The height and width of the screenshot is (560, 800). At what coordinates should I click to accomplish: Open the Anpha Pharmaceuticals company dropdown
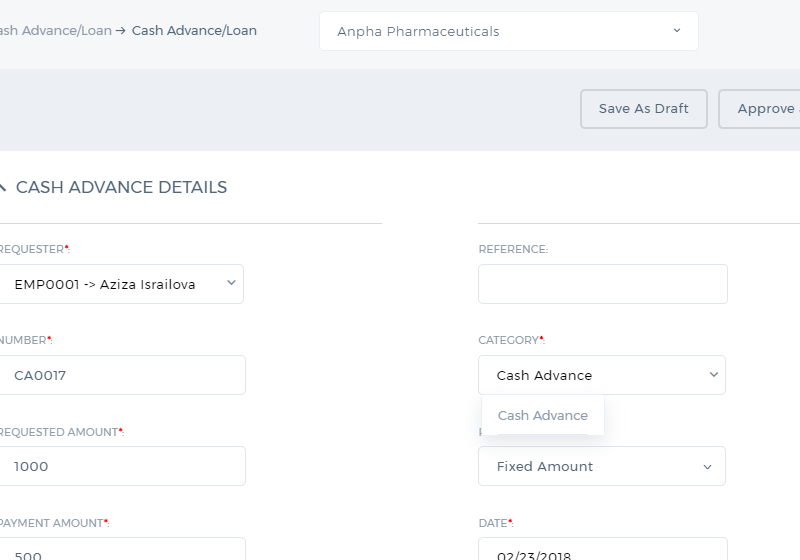[x=509, y=31]
